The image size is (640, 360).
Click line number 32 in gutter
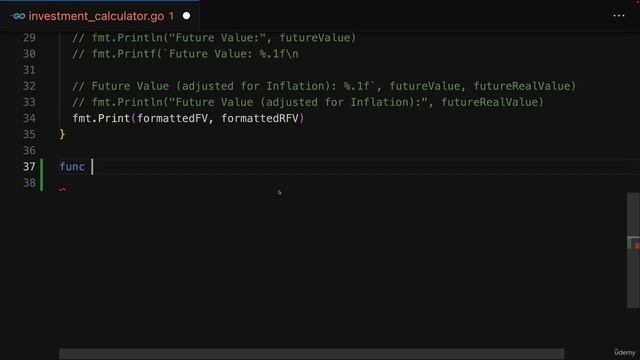pyautogui.click(x=29, y=86)
